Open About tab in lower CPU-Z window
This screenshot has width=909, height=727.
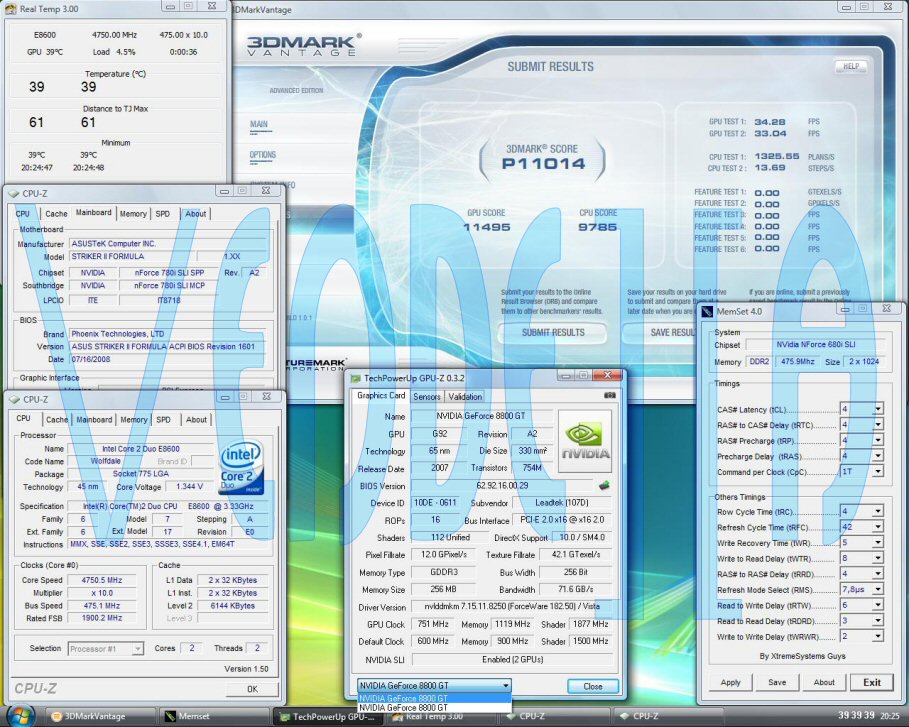click(x=196, y=419)
